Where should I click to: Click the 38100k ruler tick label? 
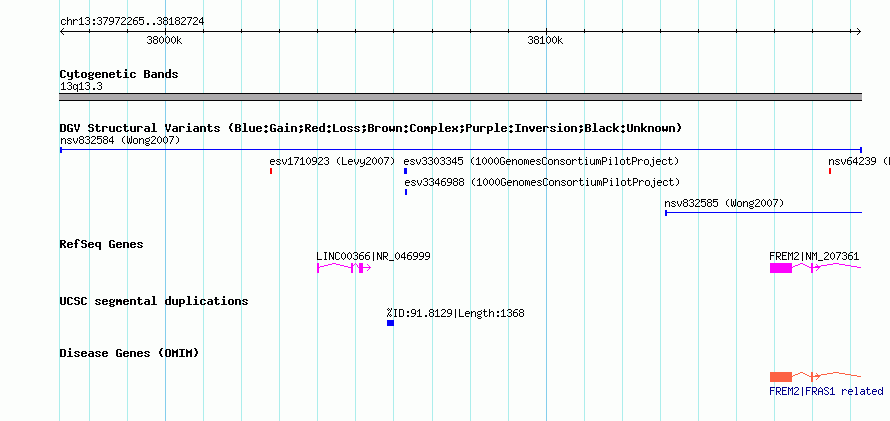(x=545, y=40)
